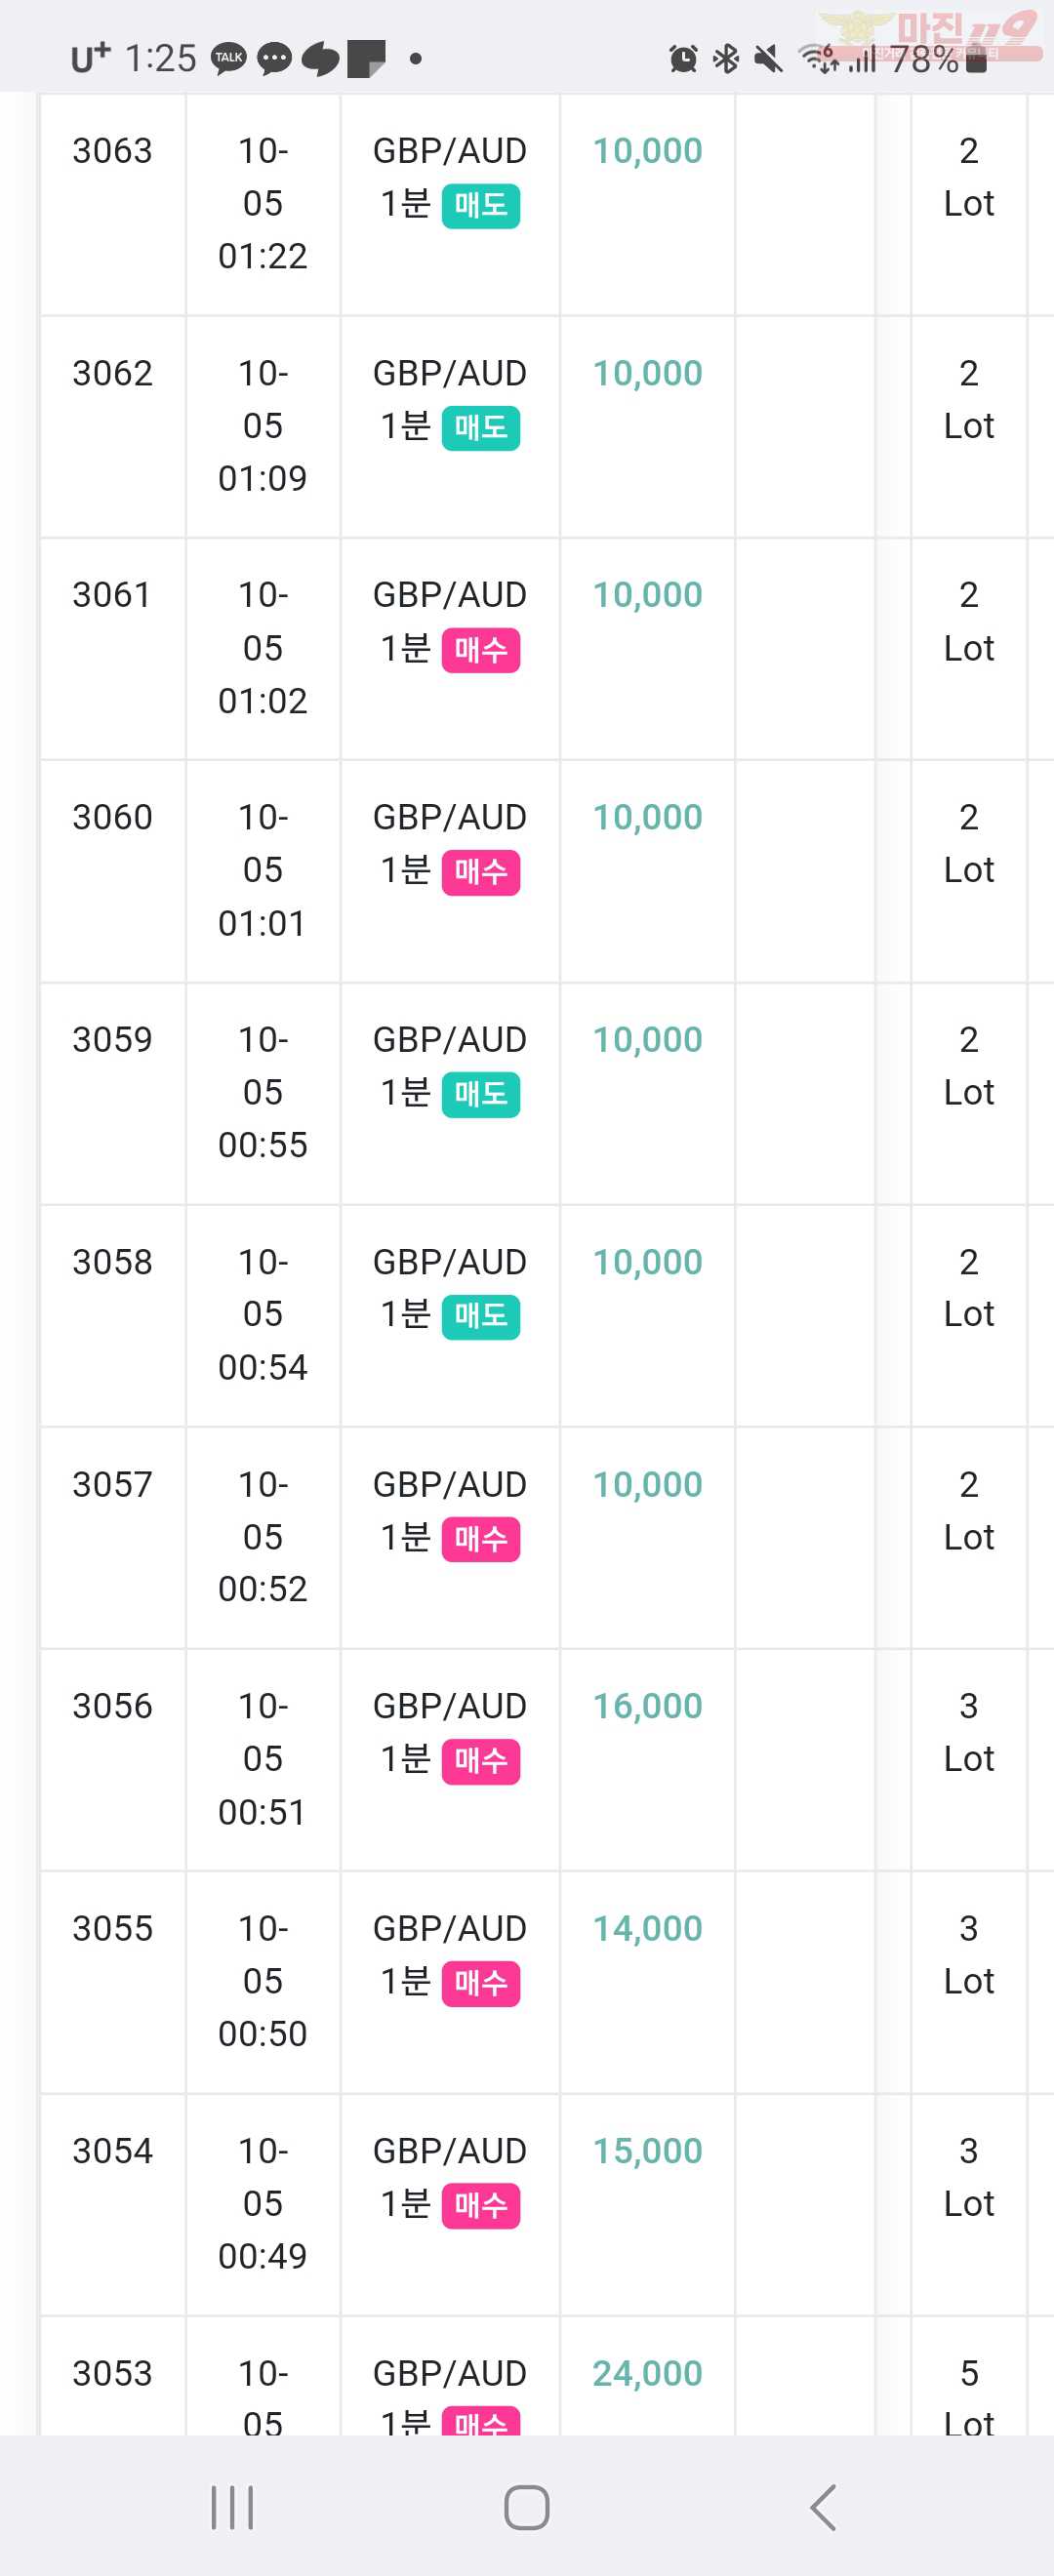Tap the alarm clock status icon
1054x2576 pixels.
pyautogui.click(x=683, y=59)
